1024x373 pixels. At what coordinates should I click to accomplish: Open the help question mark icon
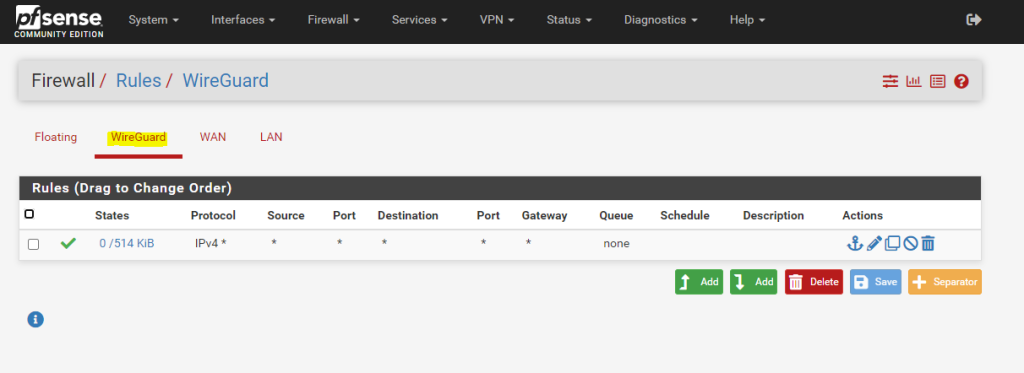(961, 82)
